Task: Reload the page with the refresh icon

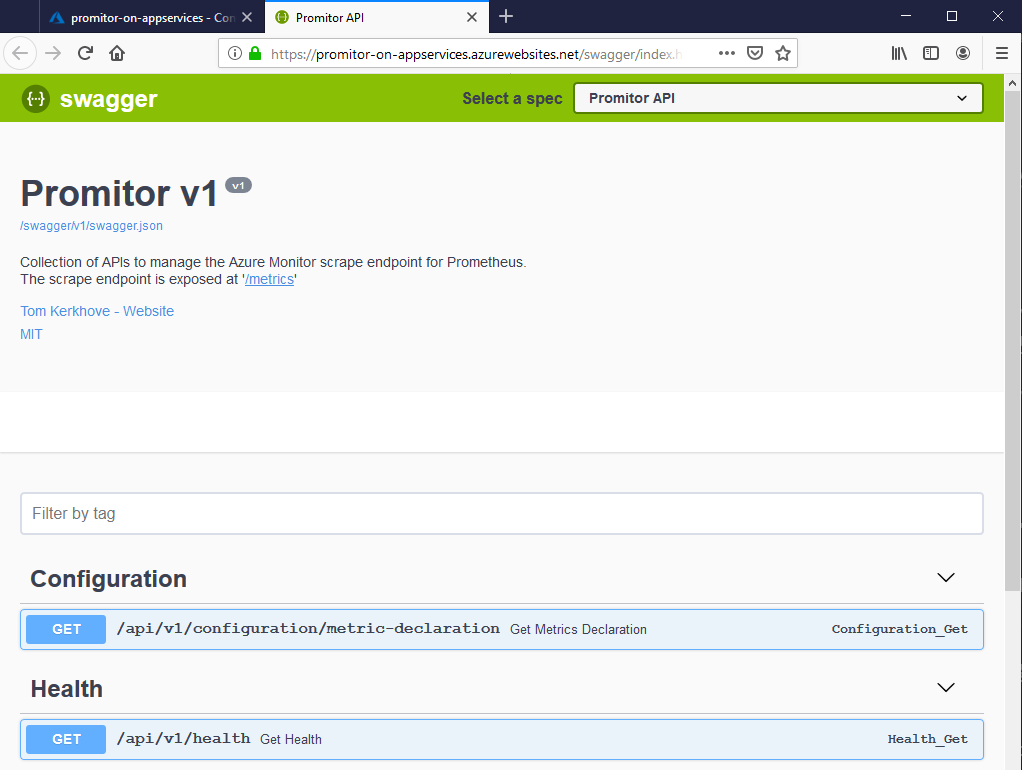Action: click(86, 53)
